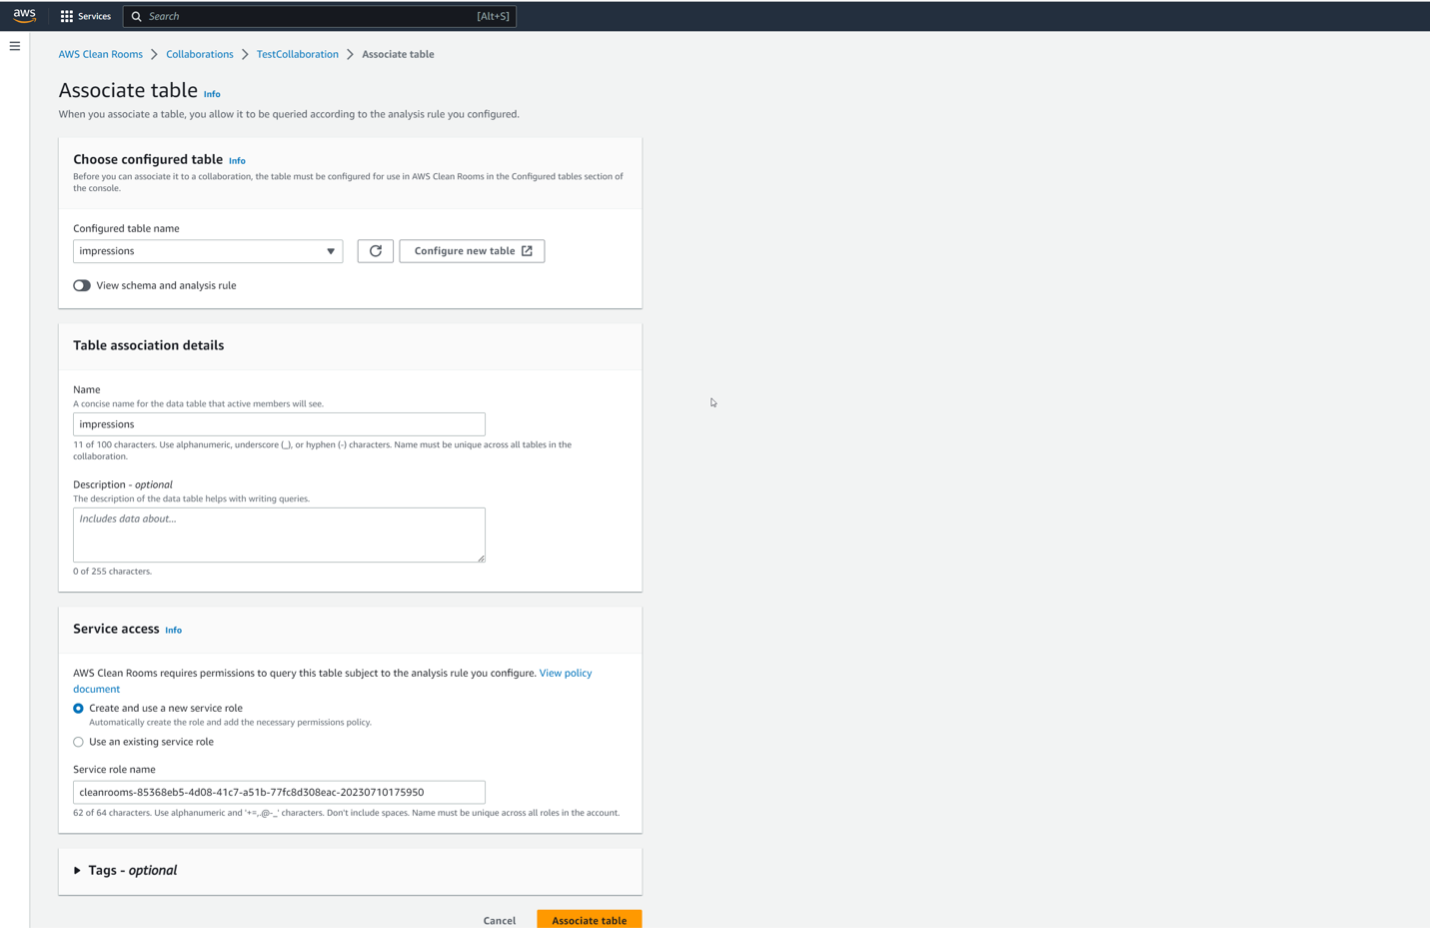1430x931 pixels.
Task: Select Use an existing service role
Action: (x=78, y=742)
